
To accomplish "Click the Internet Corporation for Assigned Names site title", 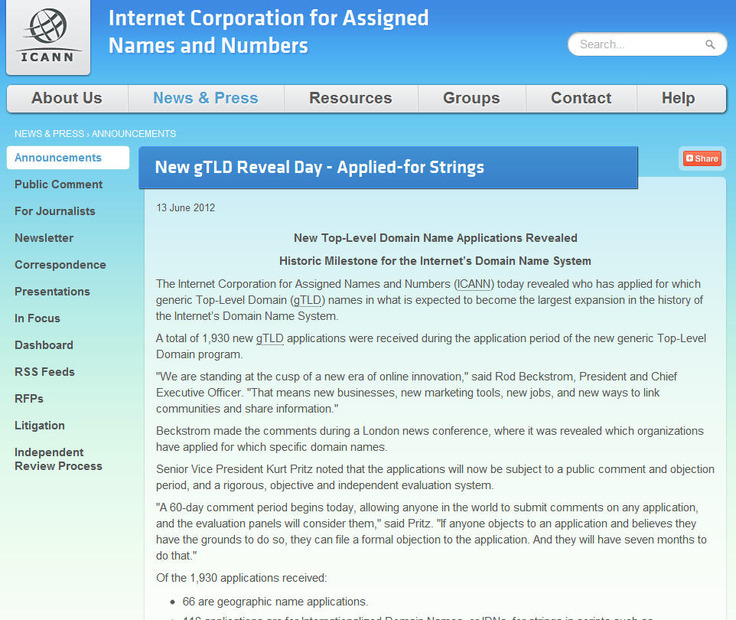I will point(268,32).
